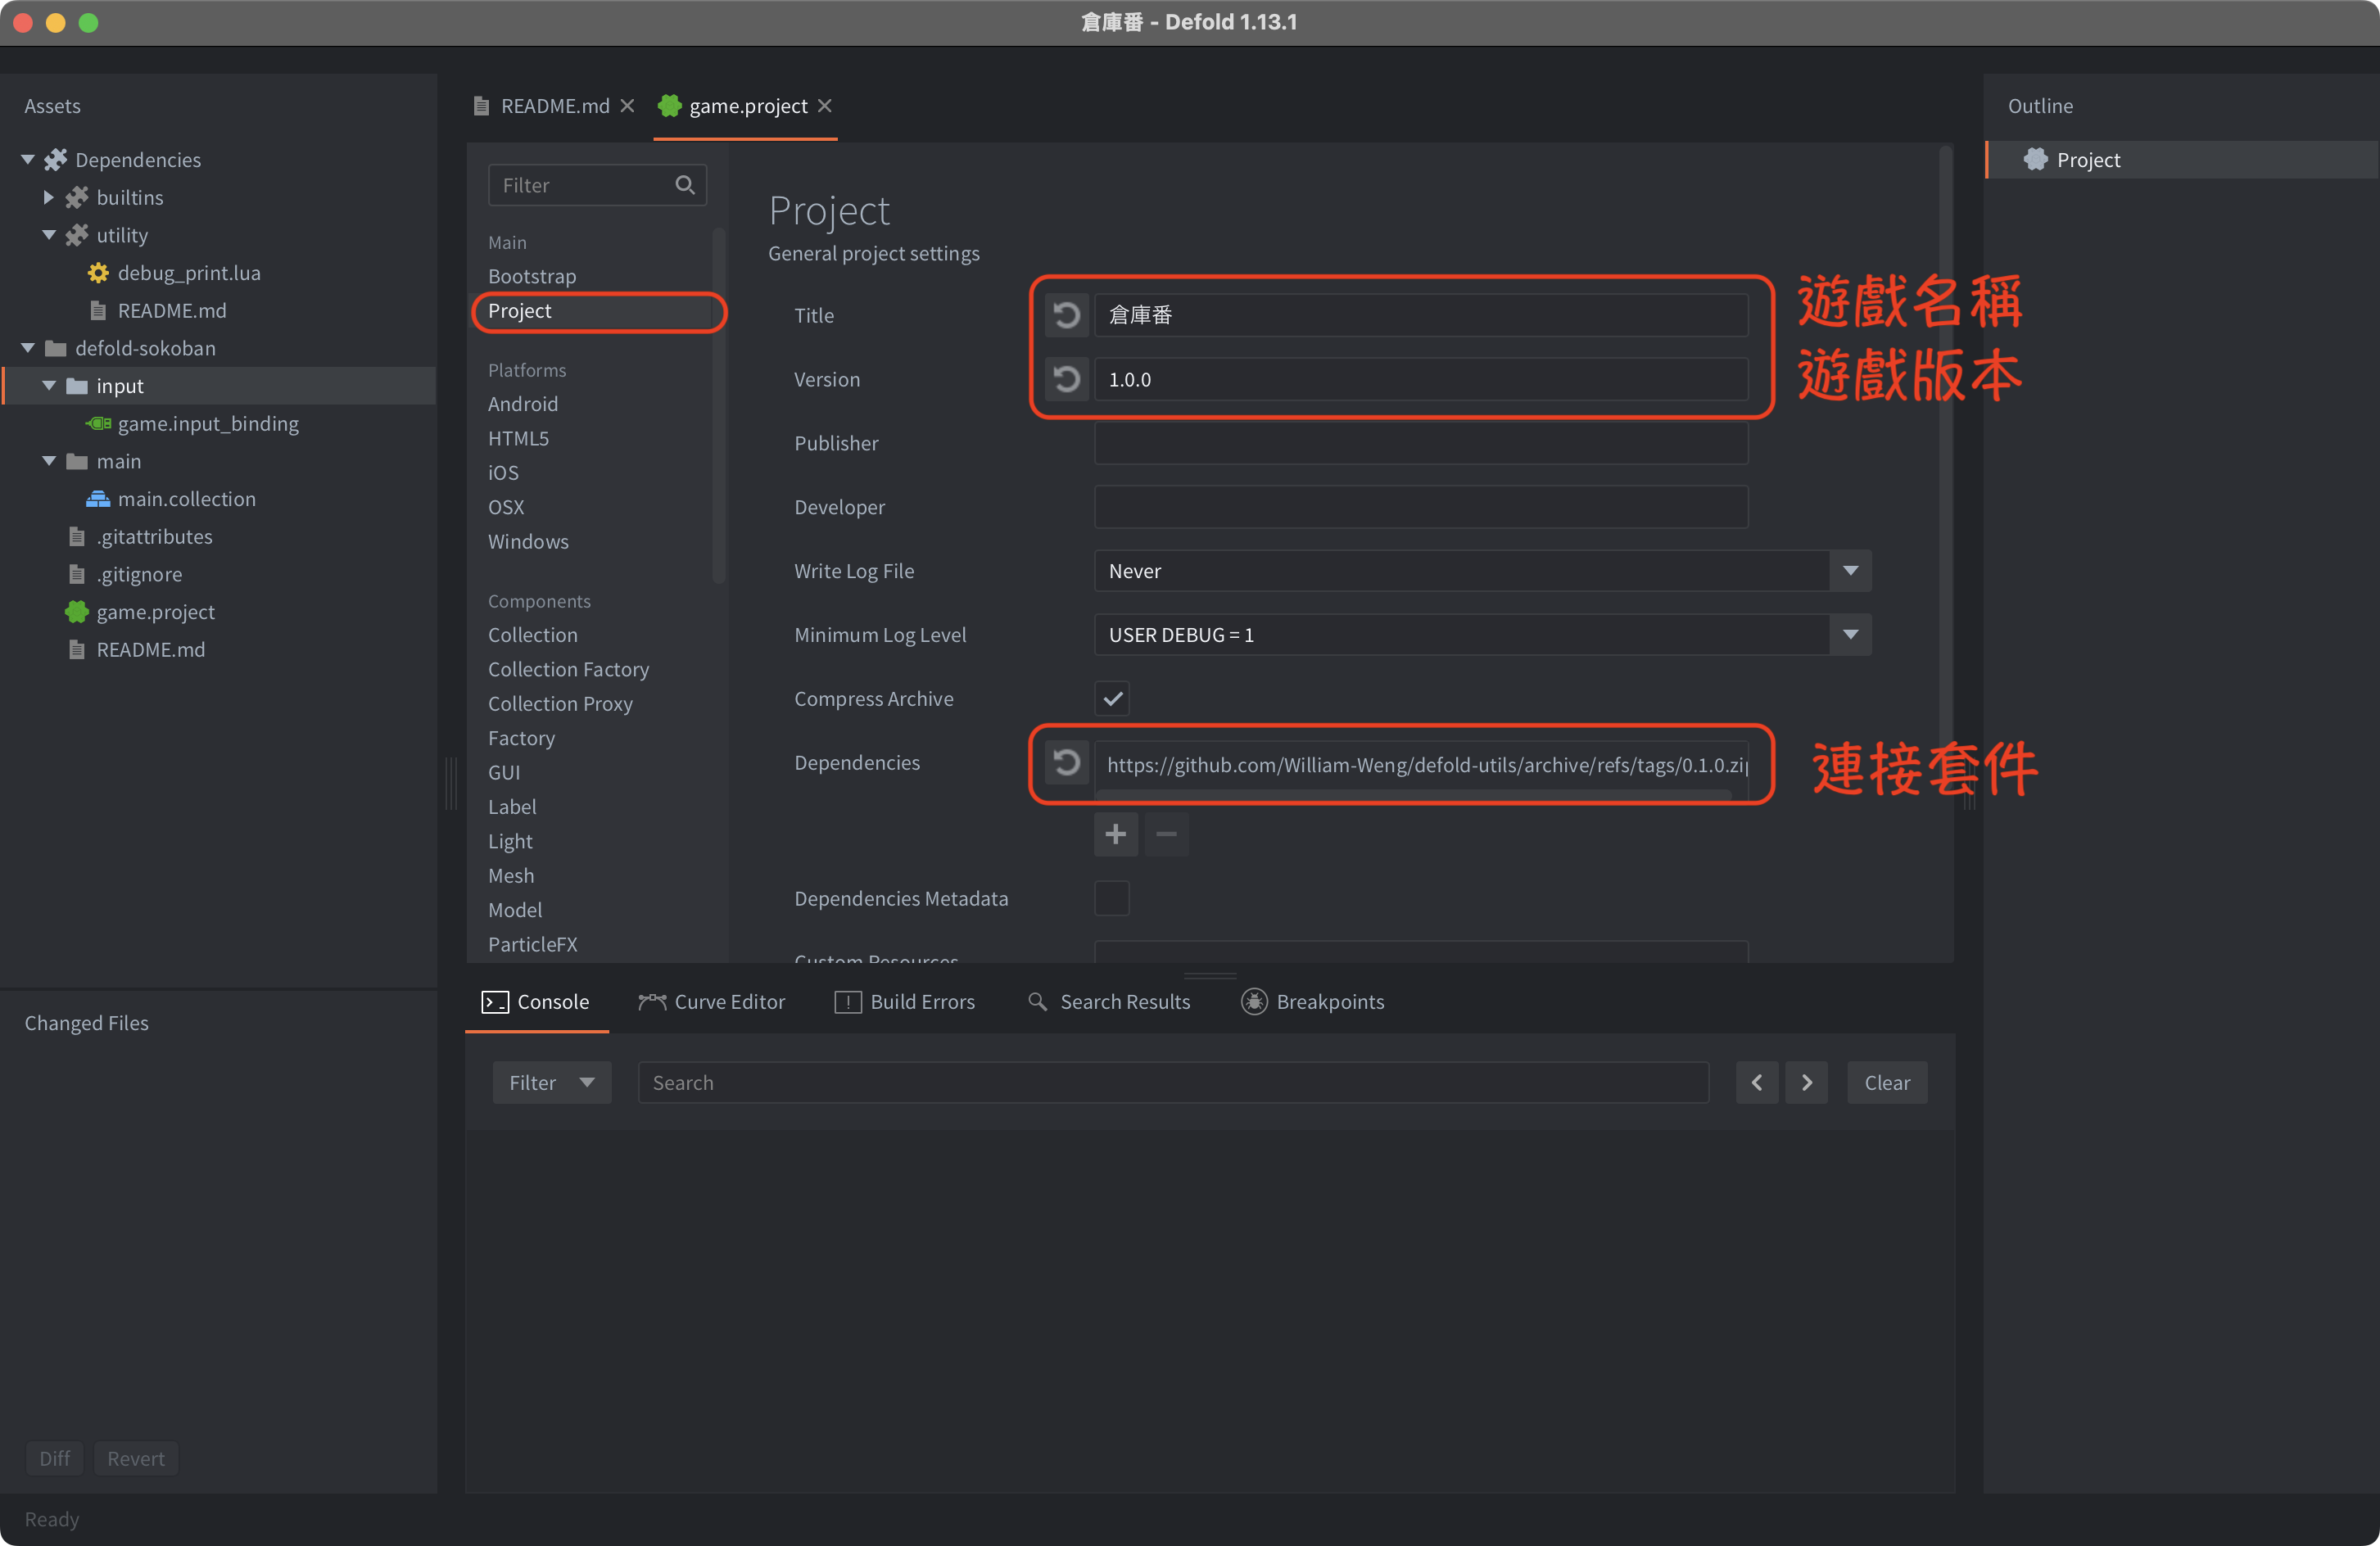Screen dimensions: 2380x1546
Task: Open the Curve Editor tab
Action: click(711, 1002)
